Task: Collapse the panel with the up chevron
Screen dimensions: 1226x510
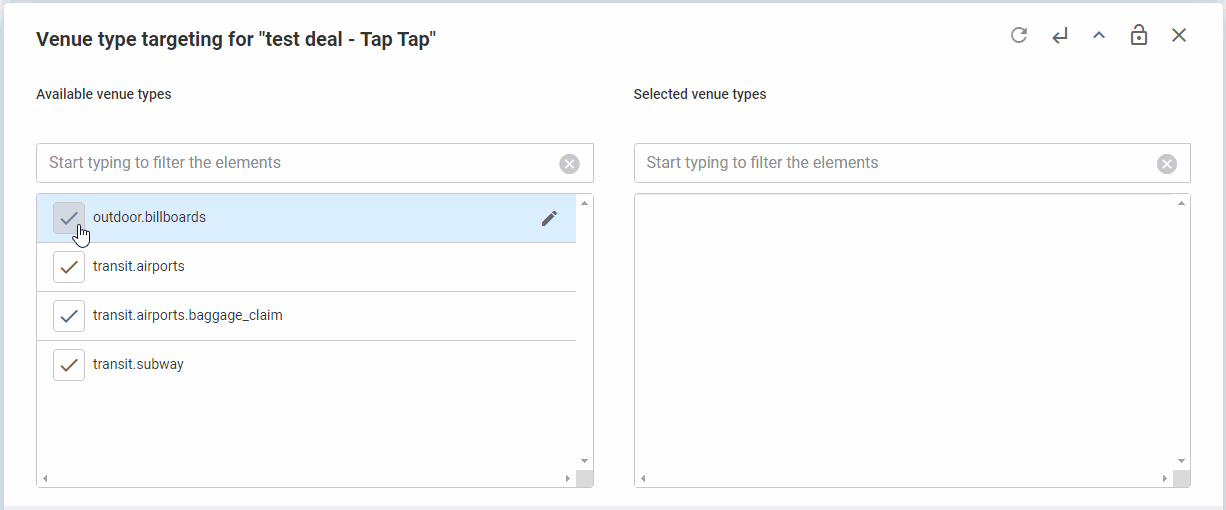Action: 1099,36
